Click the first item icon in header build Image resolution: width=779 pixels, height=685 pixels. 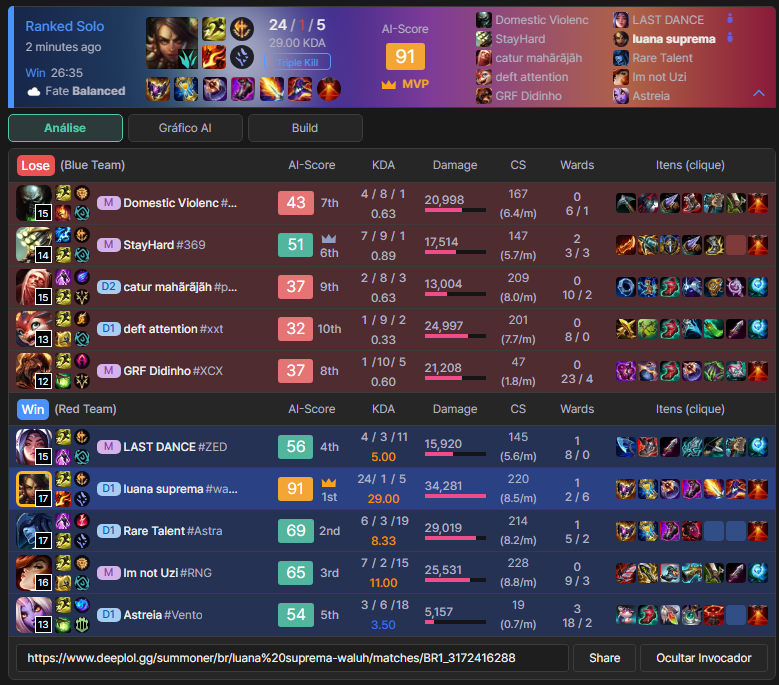click(x=158, y=89)
